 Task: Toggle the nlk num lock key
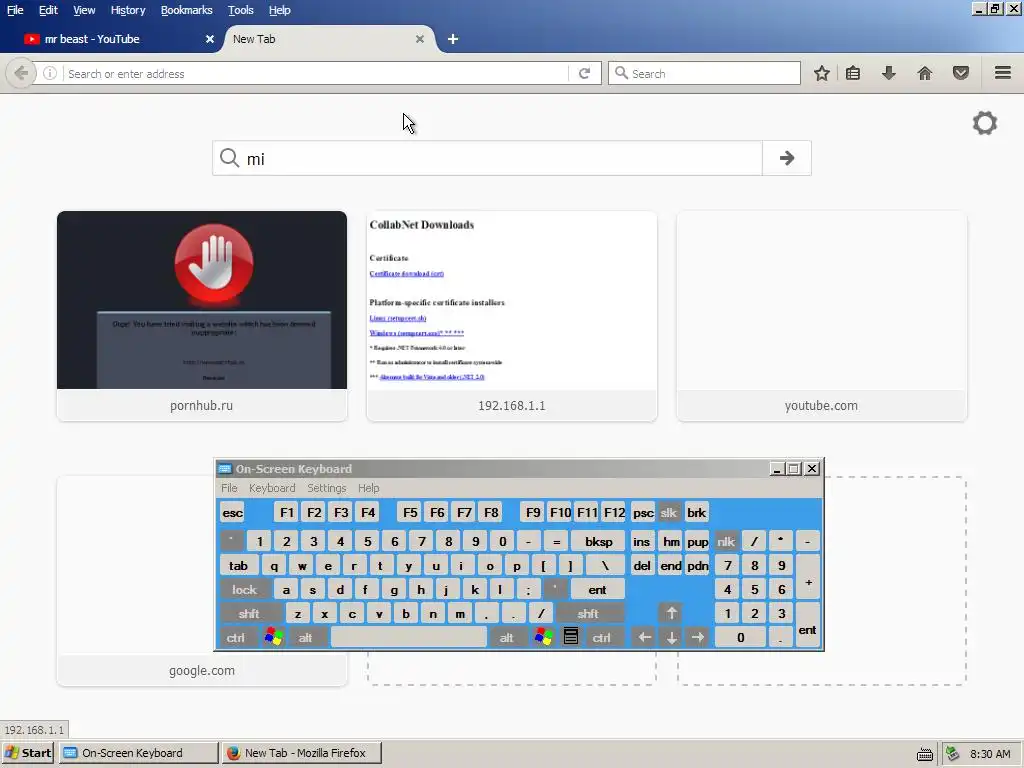pos(726,541)
